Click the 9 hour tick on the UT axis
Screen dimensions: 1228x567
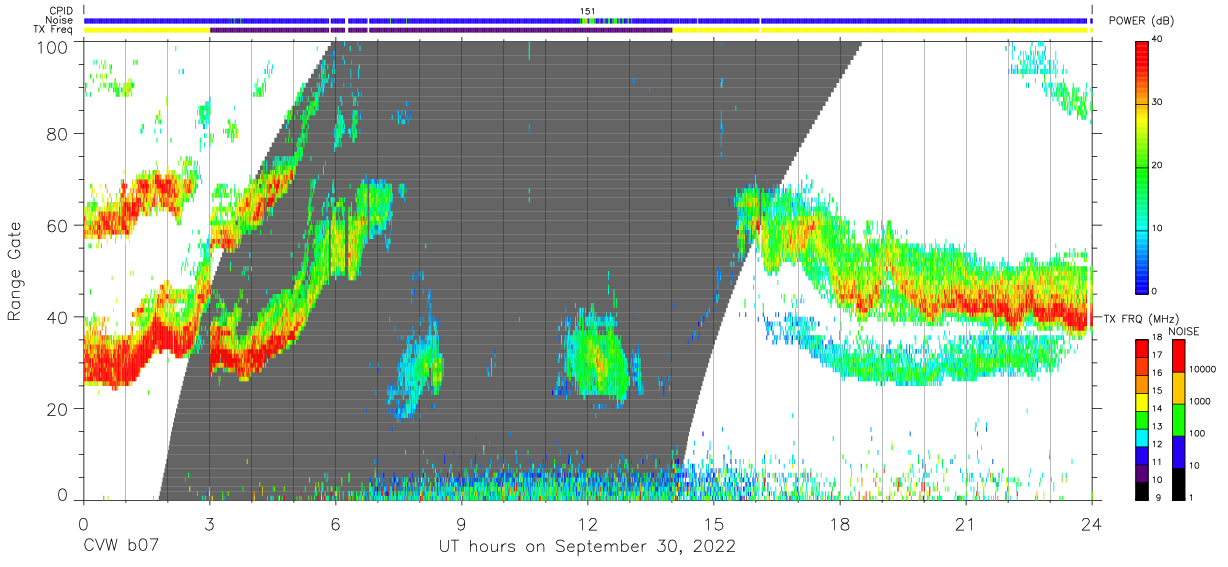pos(461,523)
